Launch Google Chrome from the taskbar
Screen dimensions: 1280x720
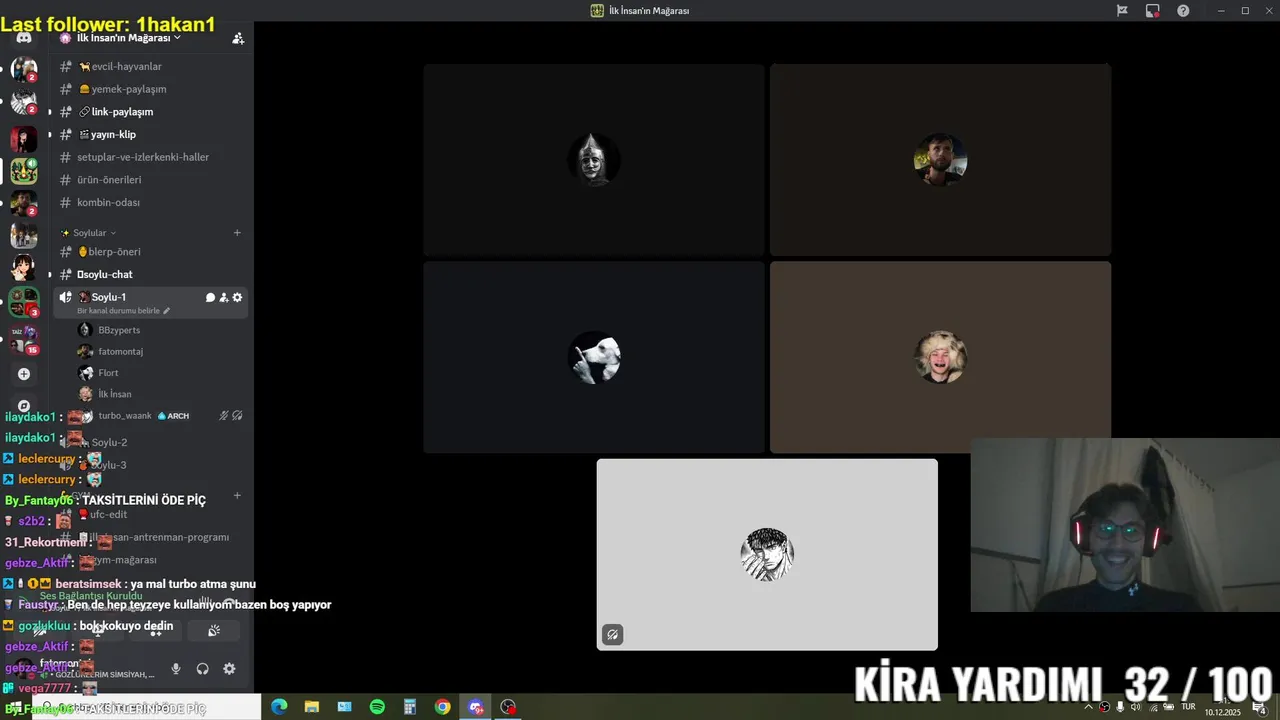(x=442, y=707)
